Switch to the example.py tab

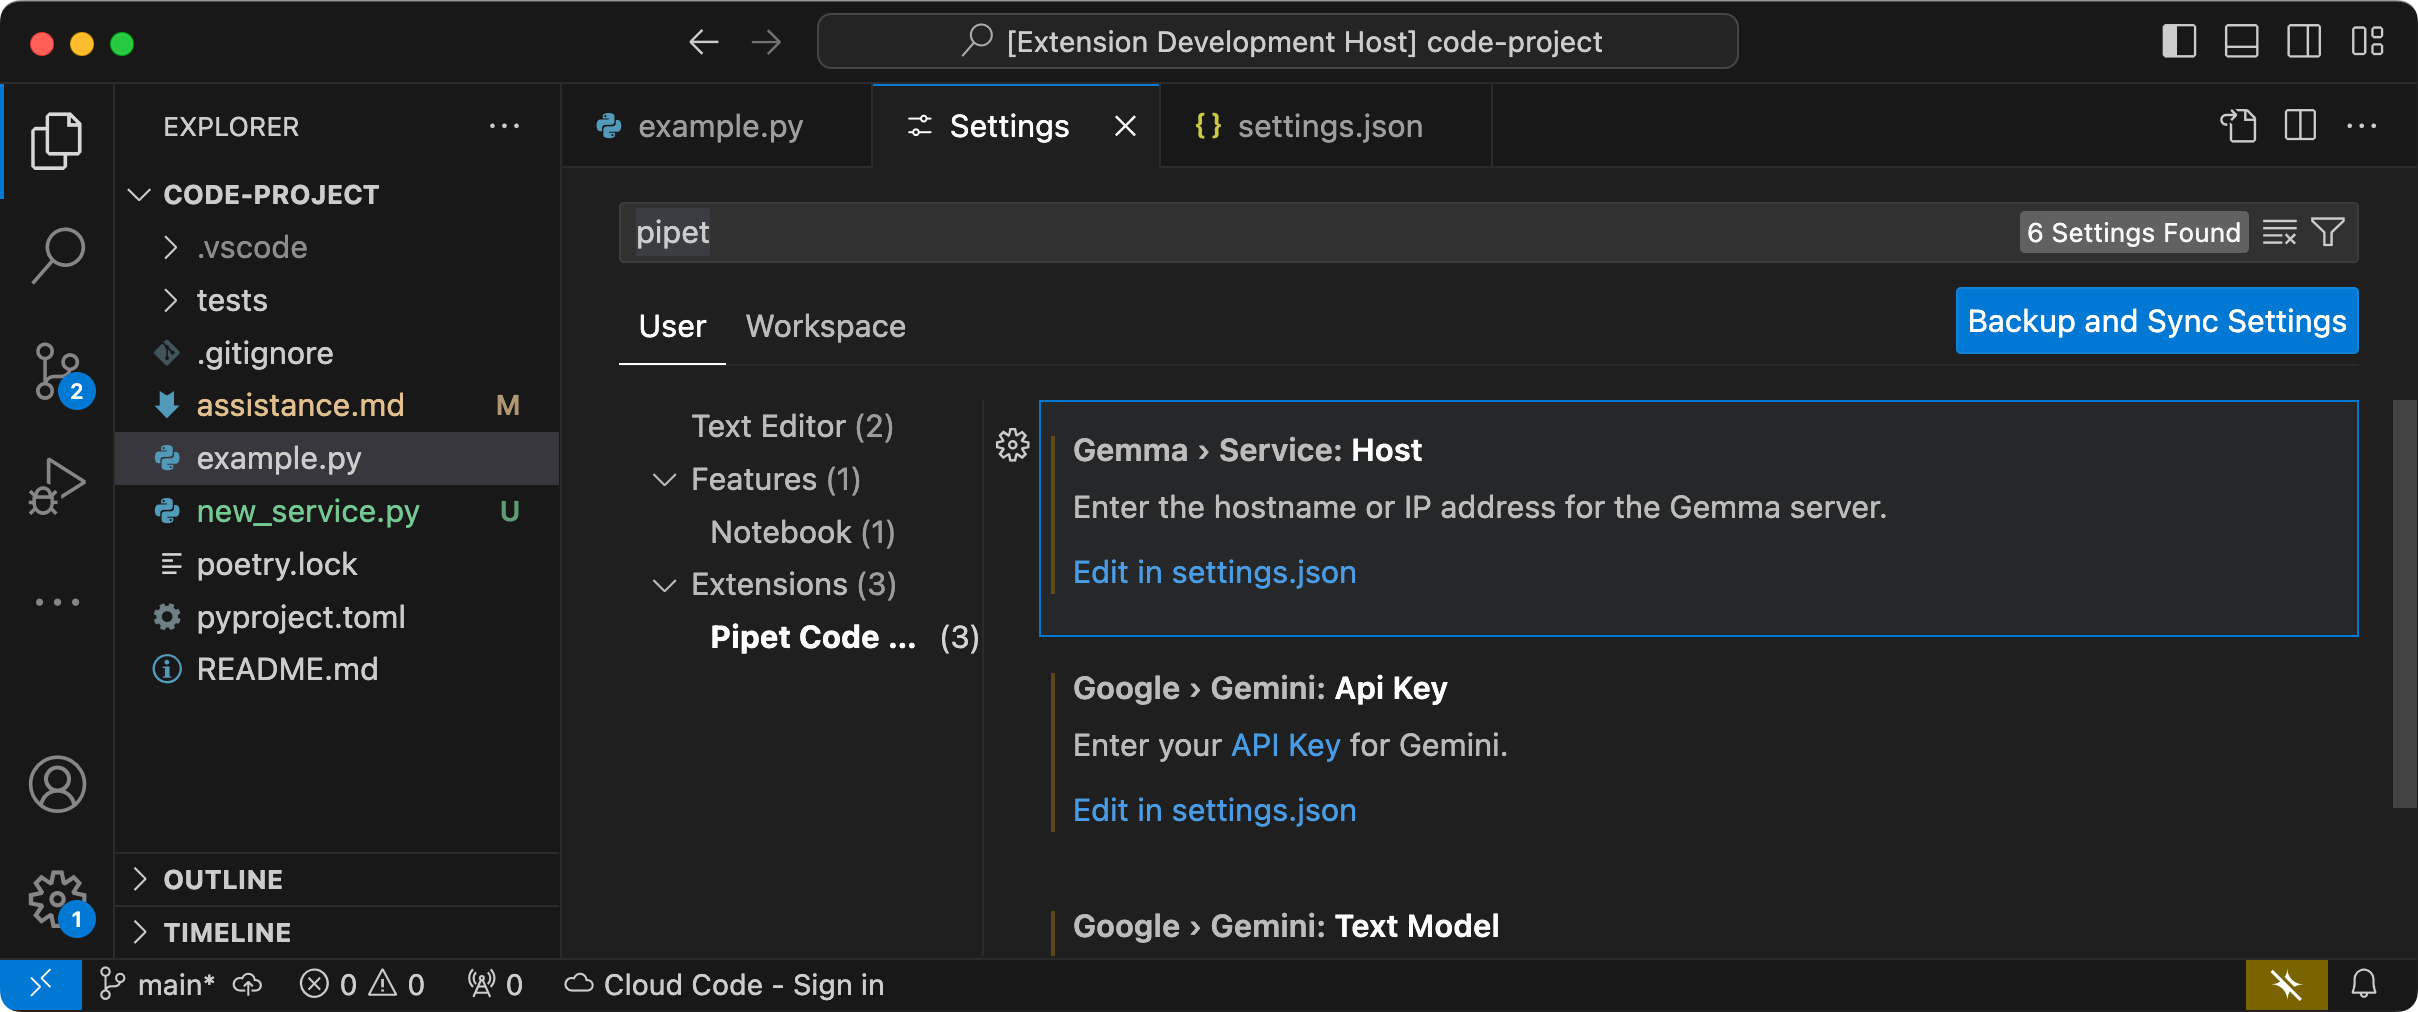[x=719, y=125]
